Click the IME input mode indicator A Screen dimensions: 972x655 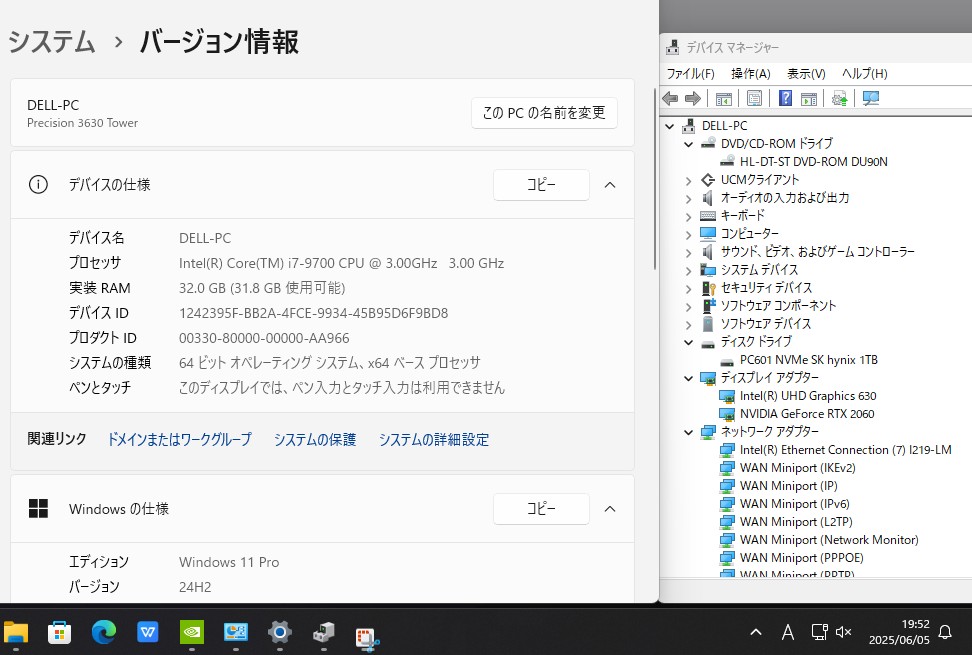pos(788,632)
